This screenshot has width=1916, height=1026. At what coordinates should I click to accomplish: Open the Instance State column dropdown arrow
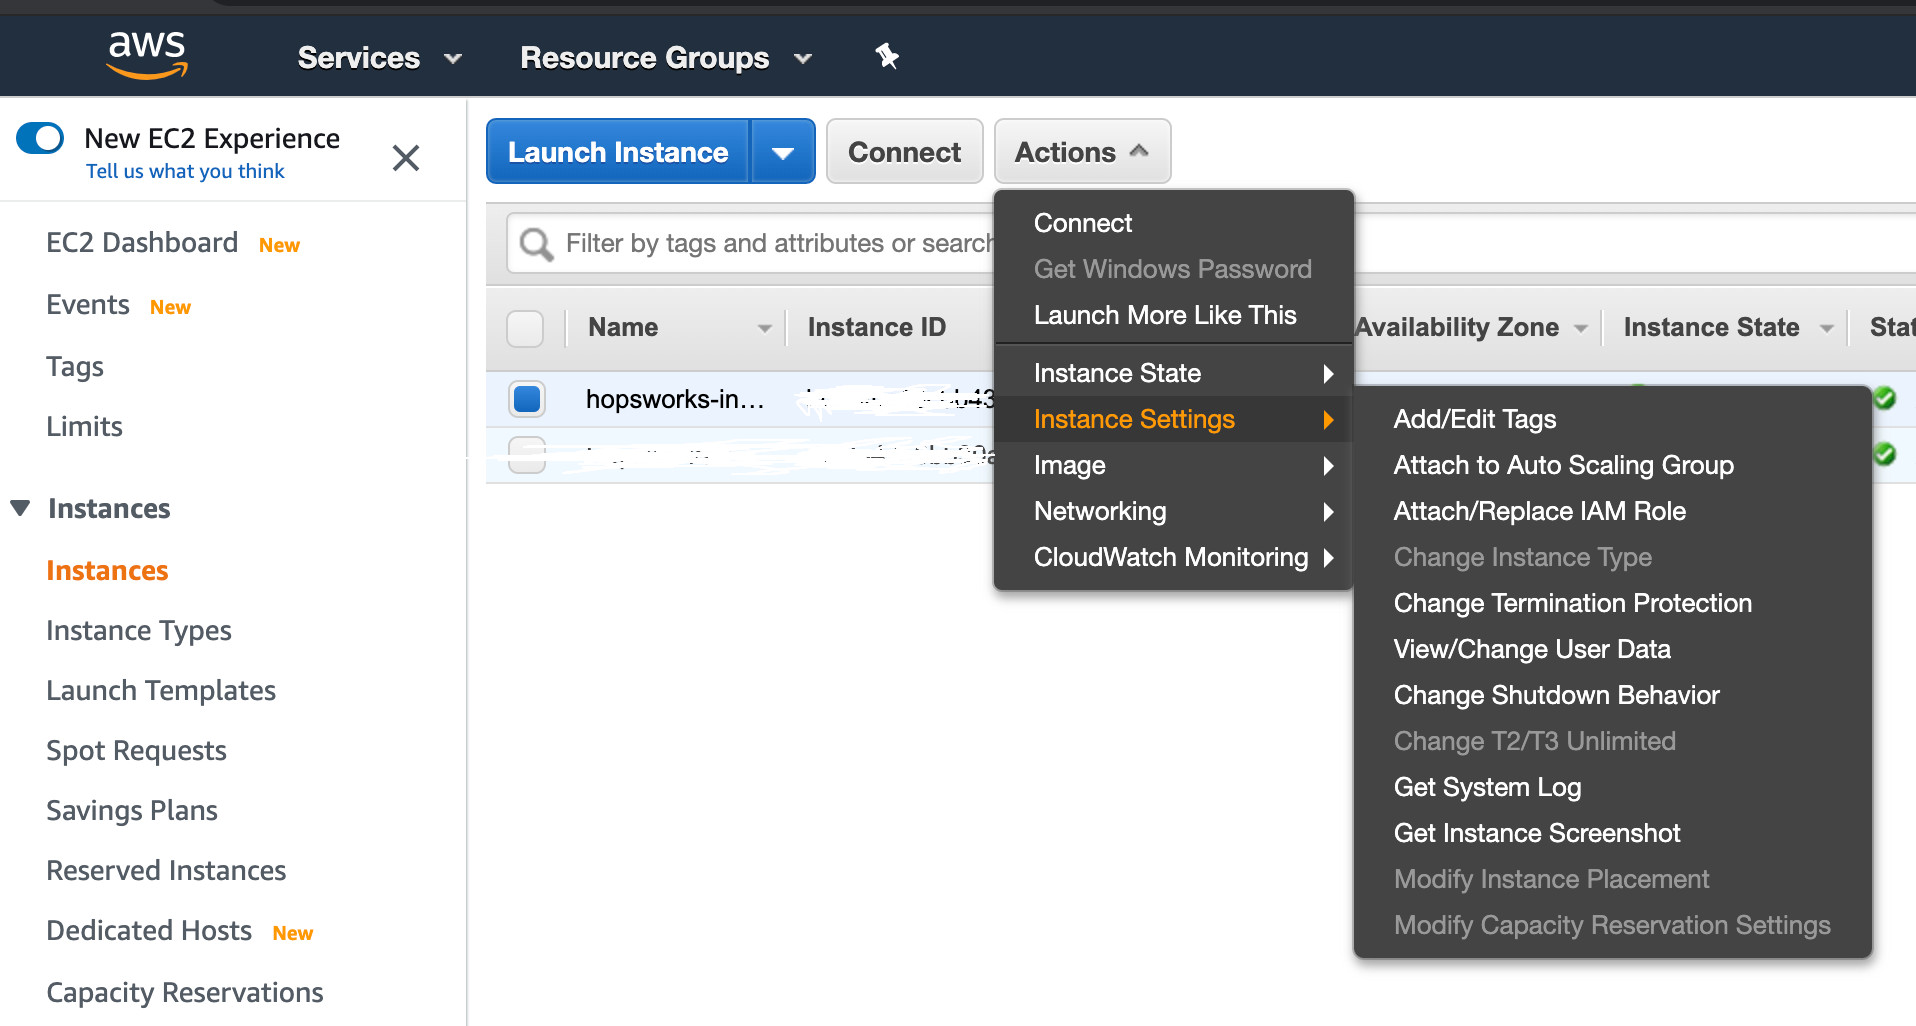click(1826, 328)
